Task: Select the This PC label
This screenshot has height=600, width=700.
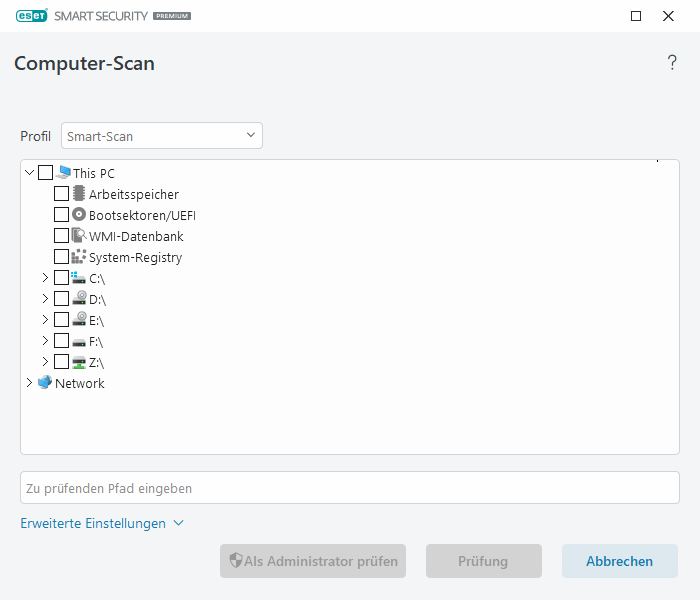Action: point(94,173)
